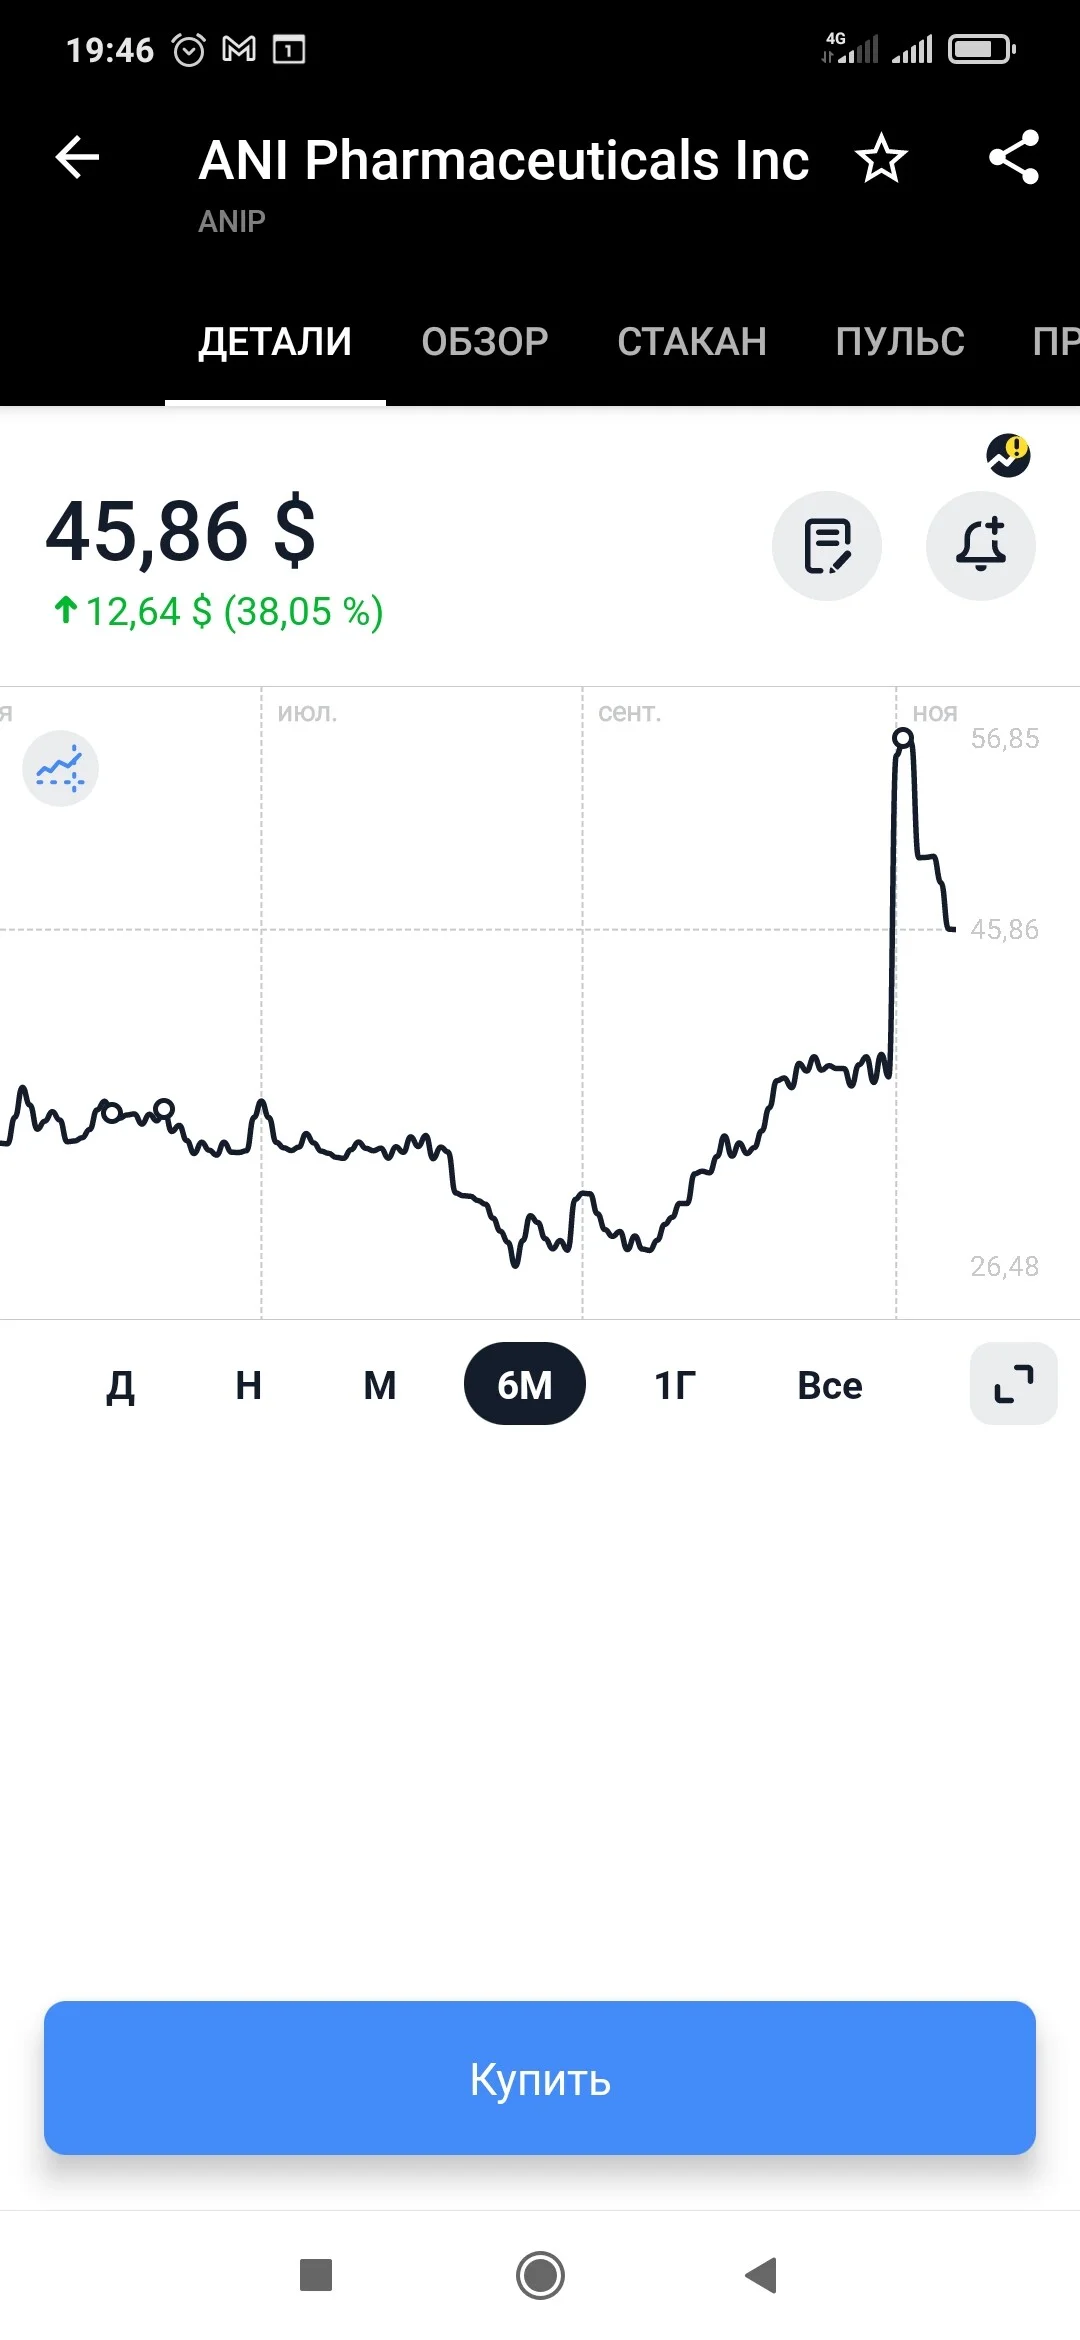Switch the chart type with indicator icon

pyautogui.click(x=61, y=768)
